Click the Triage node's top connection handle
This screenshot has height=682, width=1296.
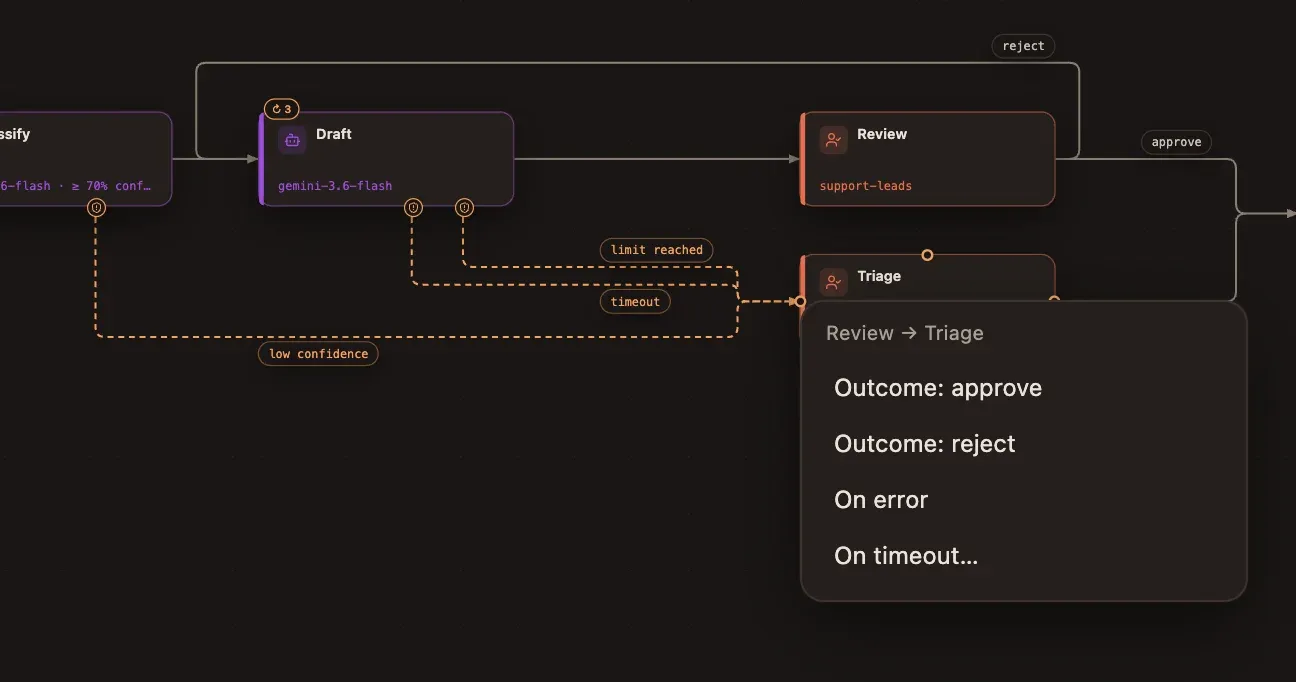(x=927, y=255)
